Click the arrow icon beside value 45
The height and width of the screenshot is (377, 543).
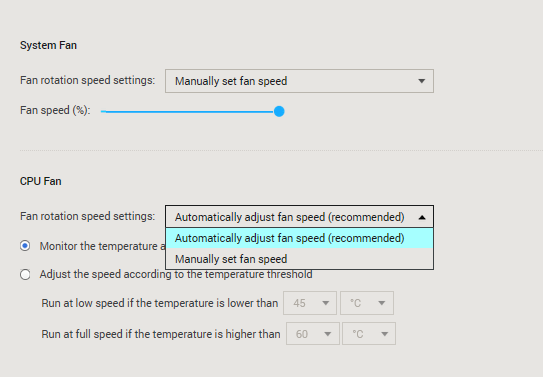point(326,303)
